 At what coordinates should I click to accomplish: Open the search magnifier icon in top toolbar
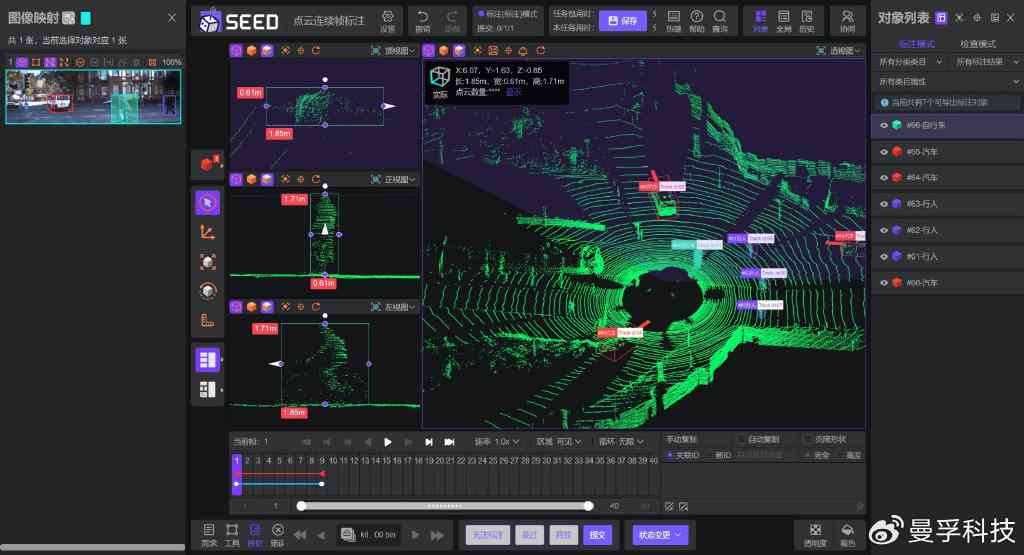click(720, 20)
